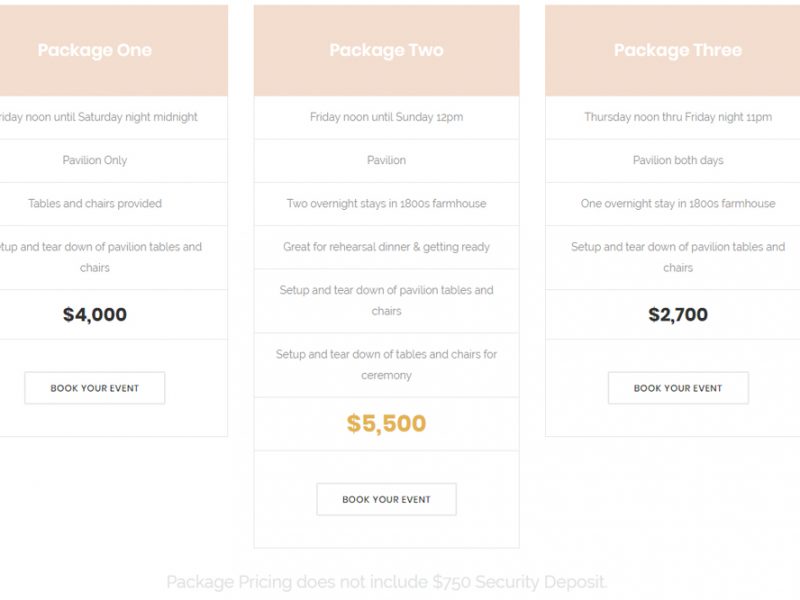800x600 pixels.
Task: Click the $4,000 price
Action: click(x=94, y=314)
